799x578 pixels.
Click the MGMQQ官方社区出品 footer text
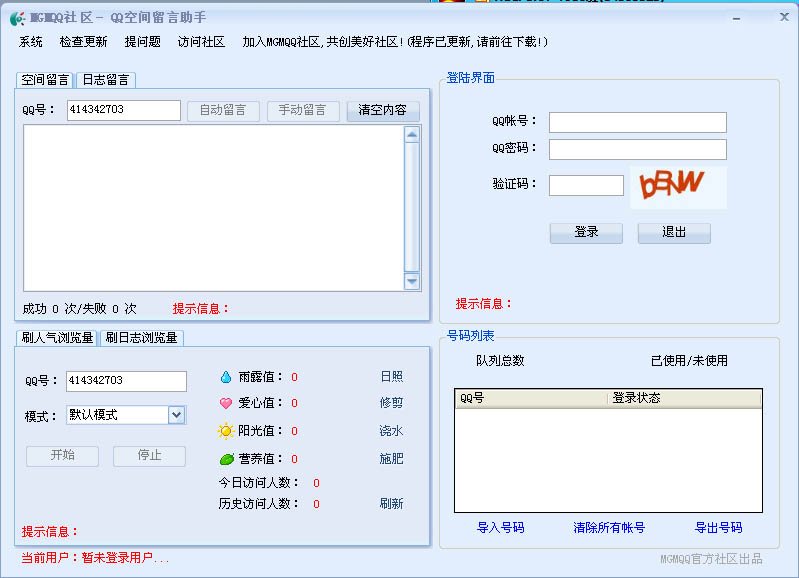[x=711, y=559]
